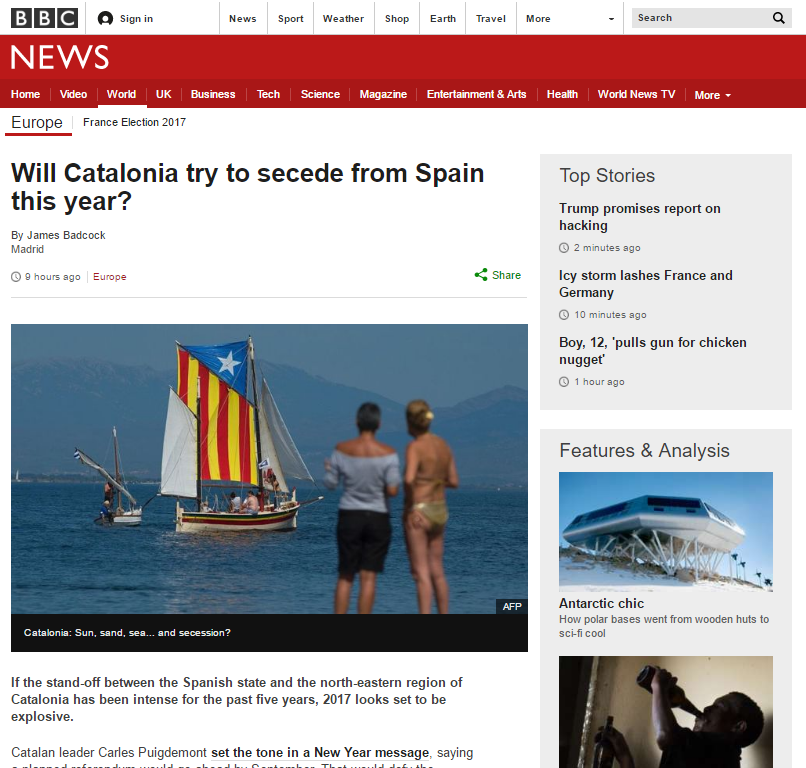Focus the Search input field
The height and width of the screenshot is (768, 806).
(x=702, y=18)
